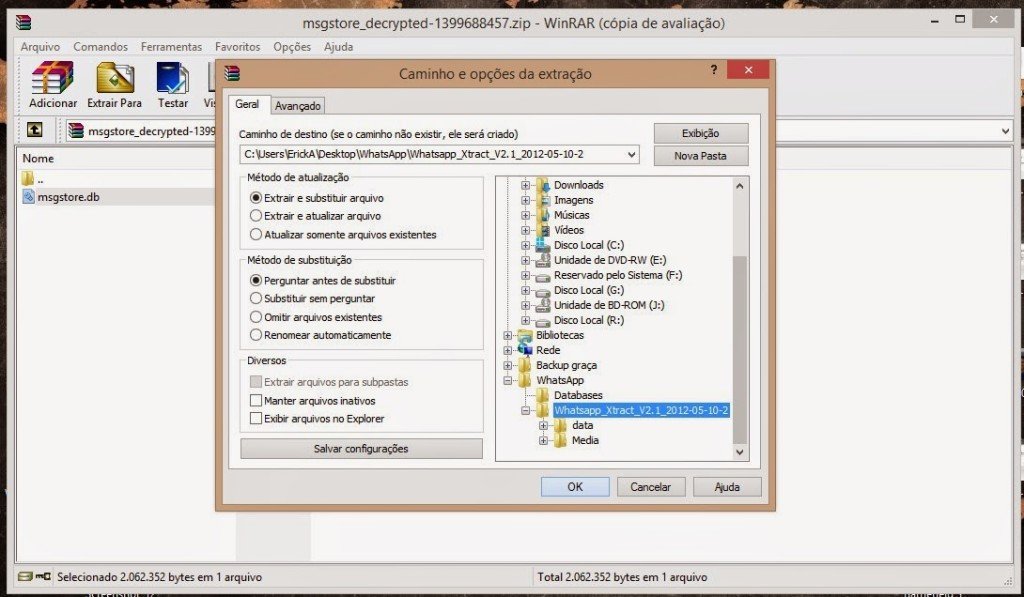This screenshot has width=1024, height=597.
Task: Select Músicas folder in tree
Action: (x=571, y=215)
